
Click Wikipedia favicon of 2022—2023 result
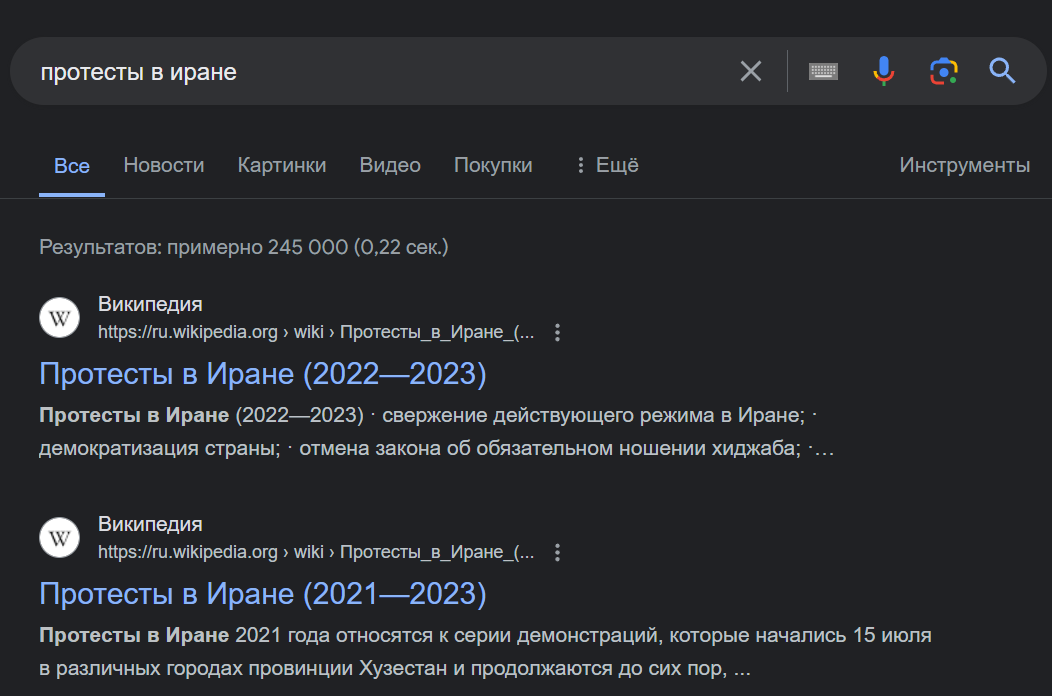click(x=59, y=318)
